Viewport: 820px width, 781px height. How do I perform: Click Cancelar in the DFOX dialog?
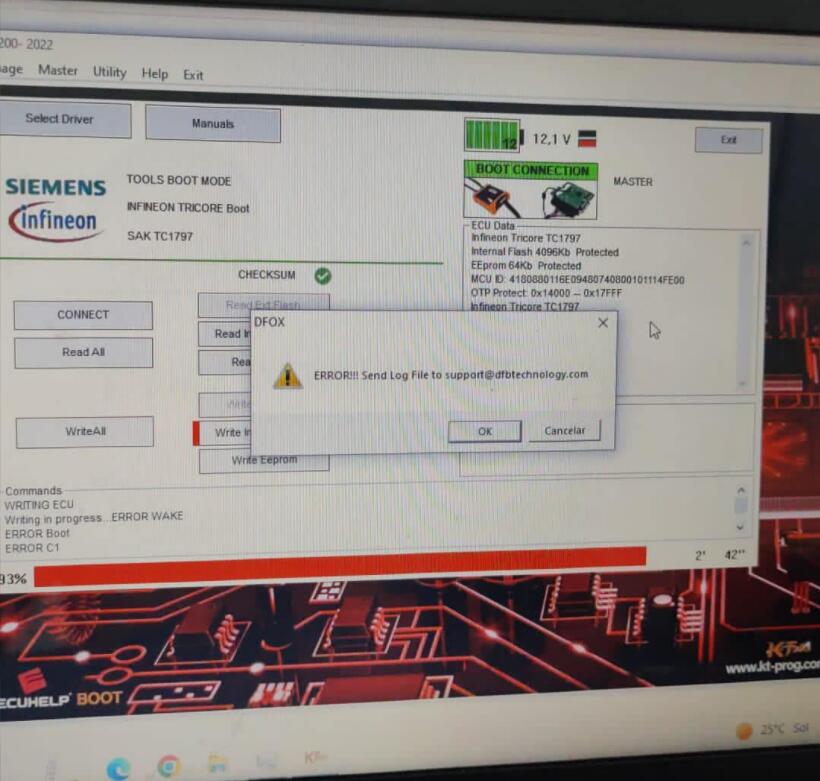[x=565, y=431]
